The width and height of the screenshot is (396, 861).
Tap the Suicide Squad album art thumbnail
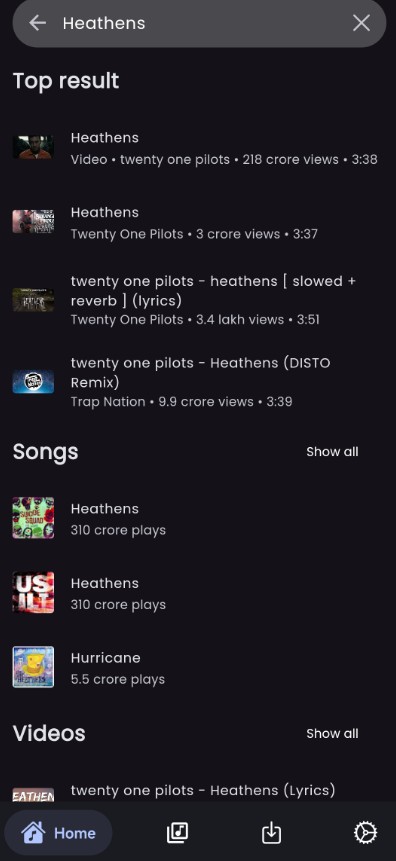34,518
